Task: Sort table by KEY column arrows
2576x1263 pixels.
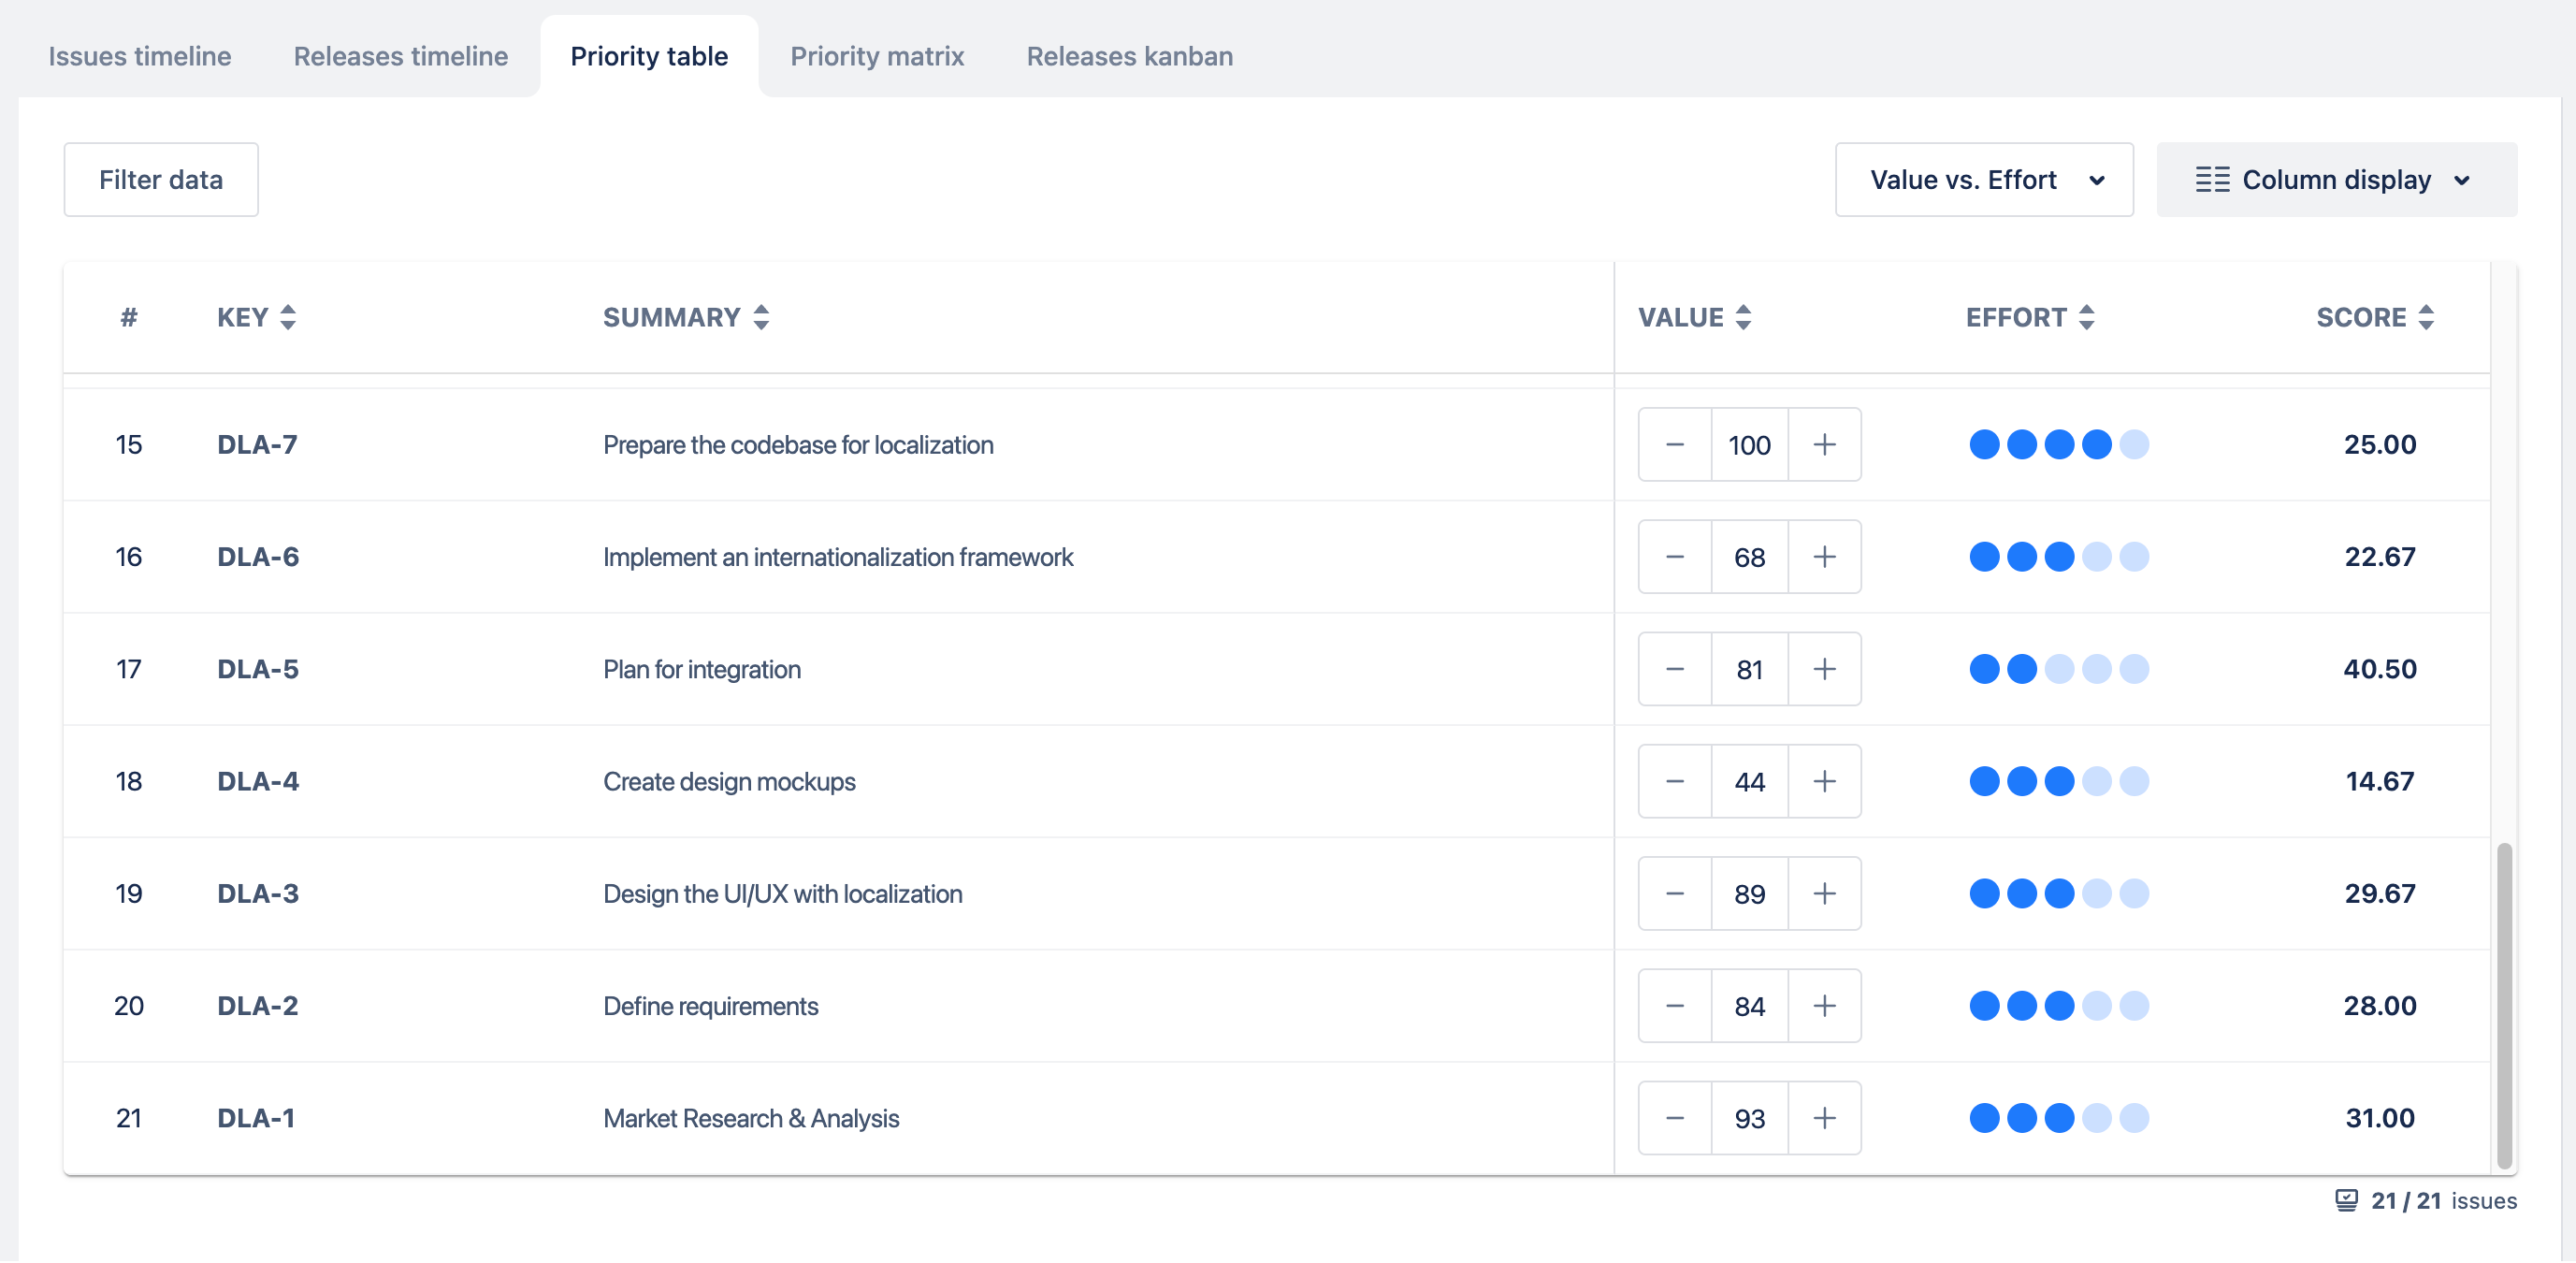Action: (288, 317)
